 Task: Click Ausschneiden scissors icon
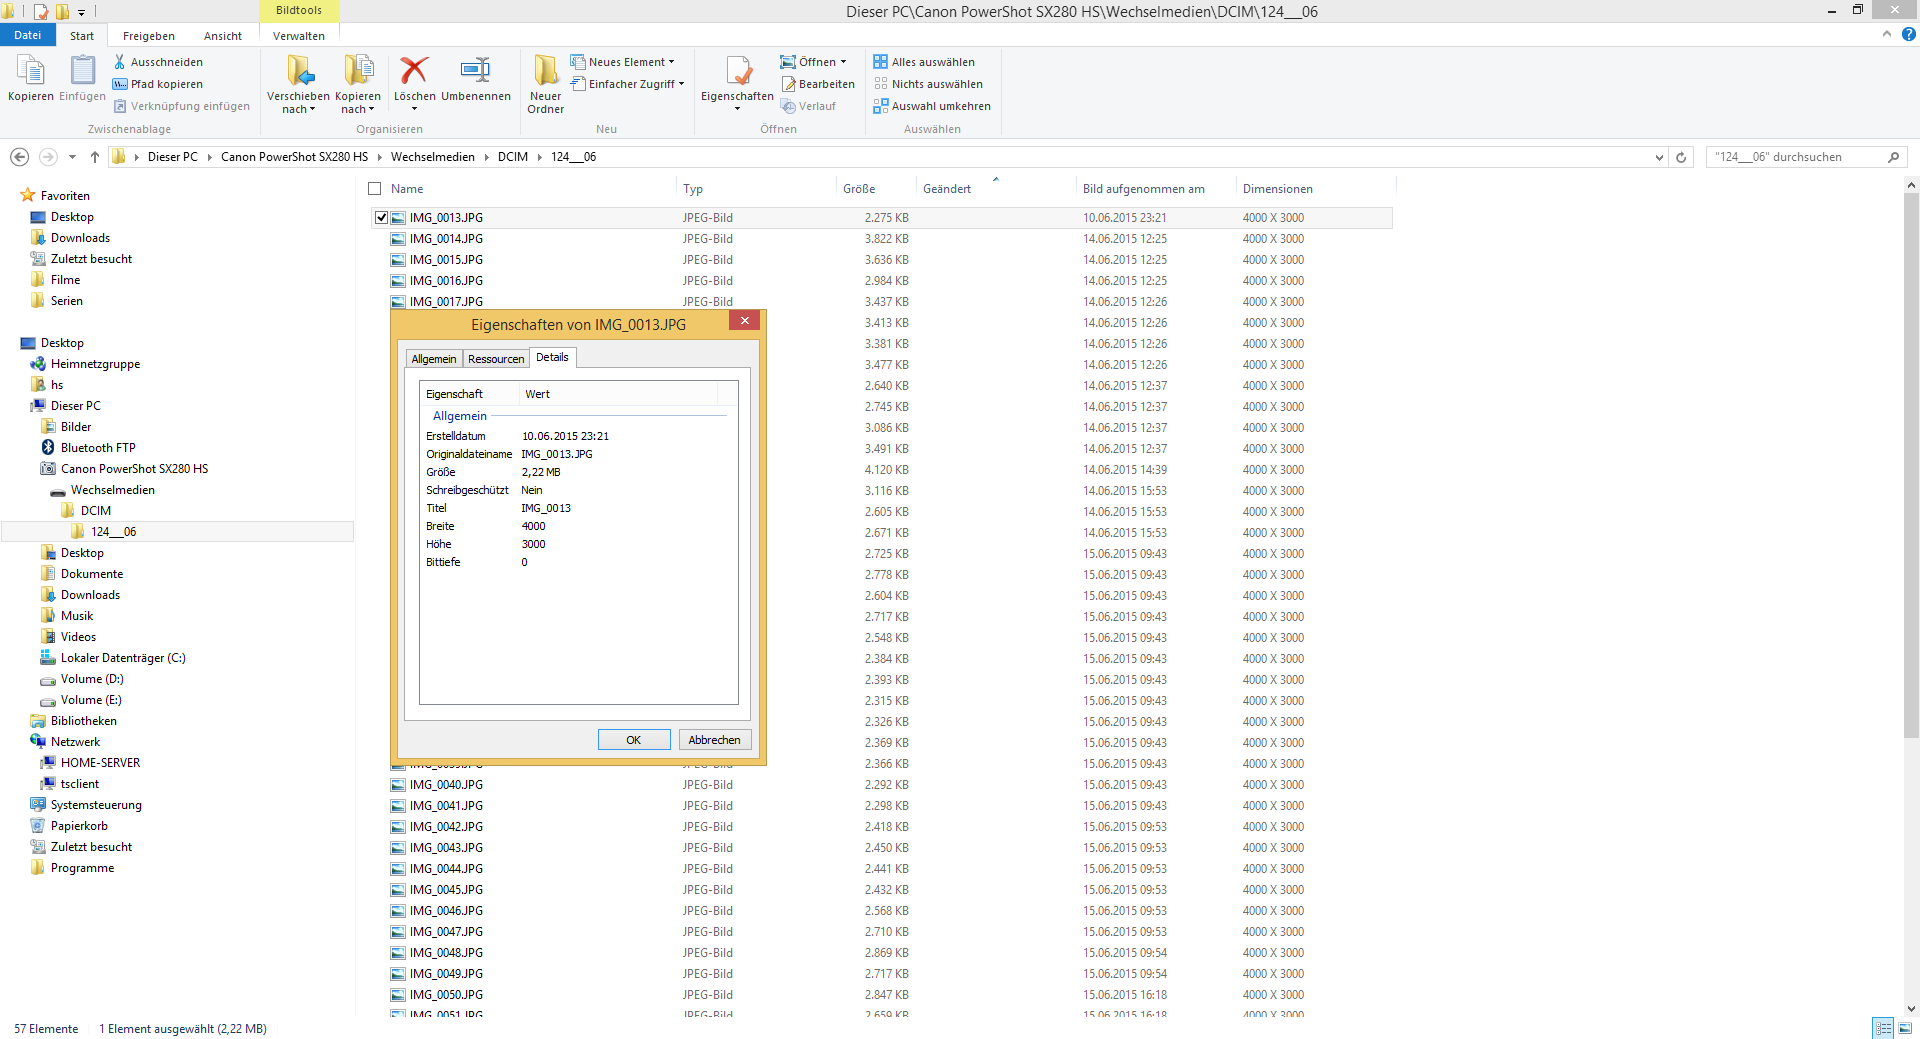(x=120, y=62)
